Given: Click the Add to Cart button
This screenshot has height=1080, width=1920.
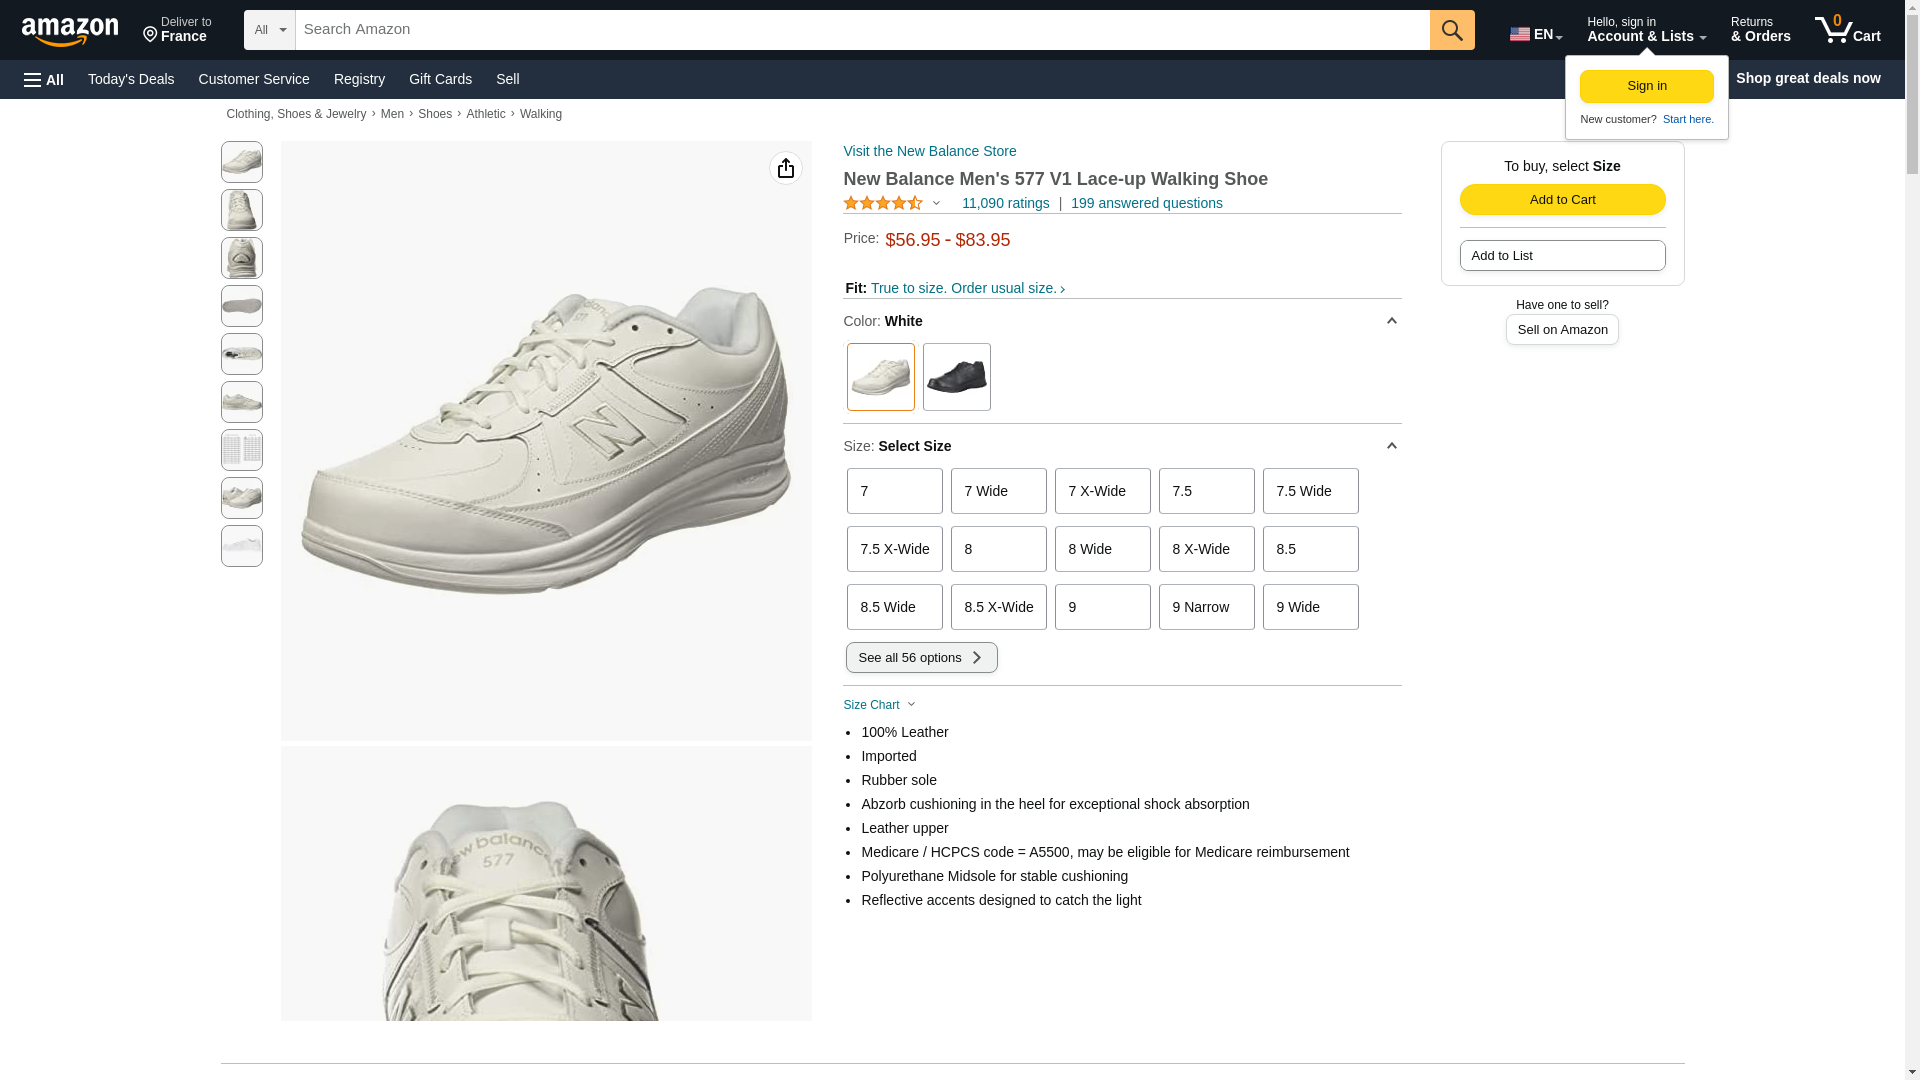Looking at the screenshot, I should pyautogui.click(x=1562, y=199).
